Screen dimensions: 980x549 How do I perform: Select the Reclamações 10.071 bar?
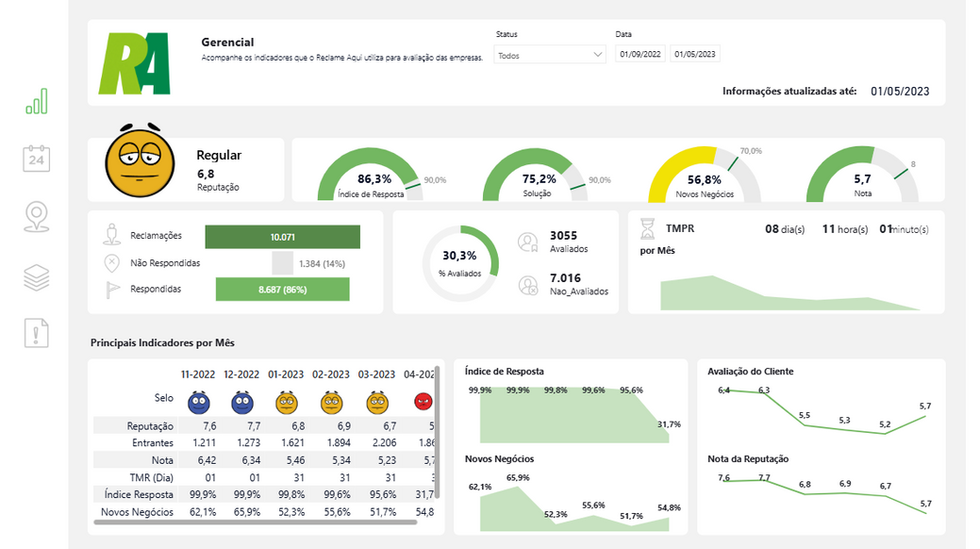(282, 237)
